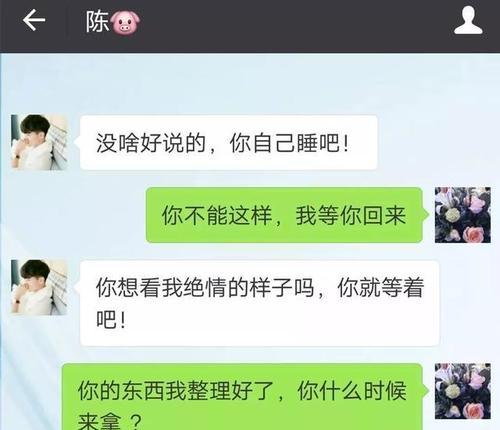Tap the text 你什么时候来拿 in green bubble
The height and width of the screenshot is (430, 500).
coord(242,405)
